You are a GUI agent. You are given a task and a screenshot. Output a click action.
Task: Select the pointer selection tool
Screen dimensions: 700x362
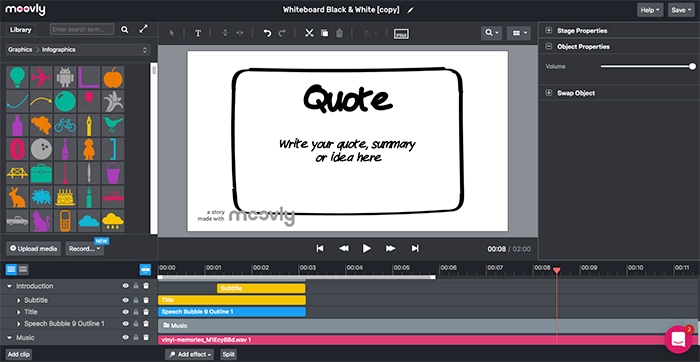click(172, 33)
